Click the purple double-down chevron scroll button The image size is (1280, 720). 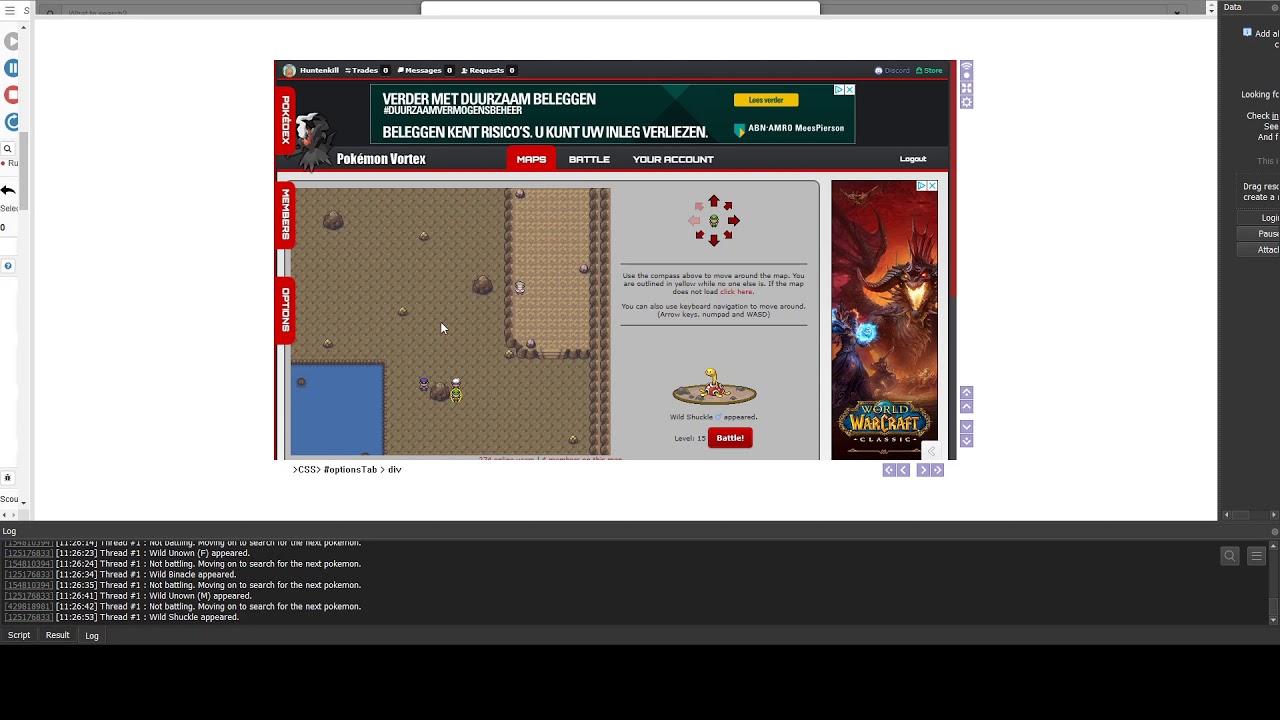click(966, 441)
